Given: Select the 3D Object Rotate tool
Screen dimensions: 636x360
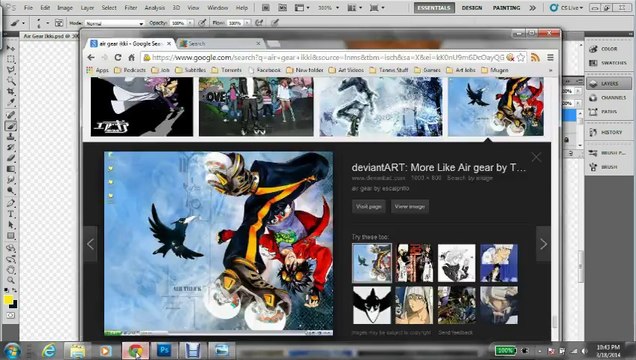Looking at the screenshot, I should 11,248.
